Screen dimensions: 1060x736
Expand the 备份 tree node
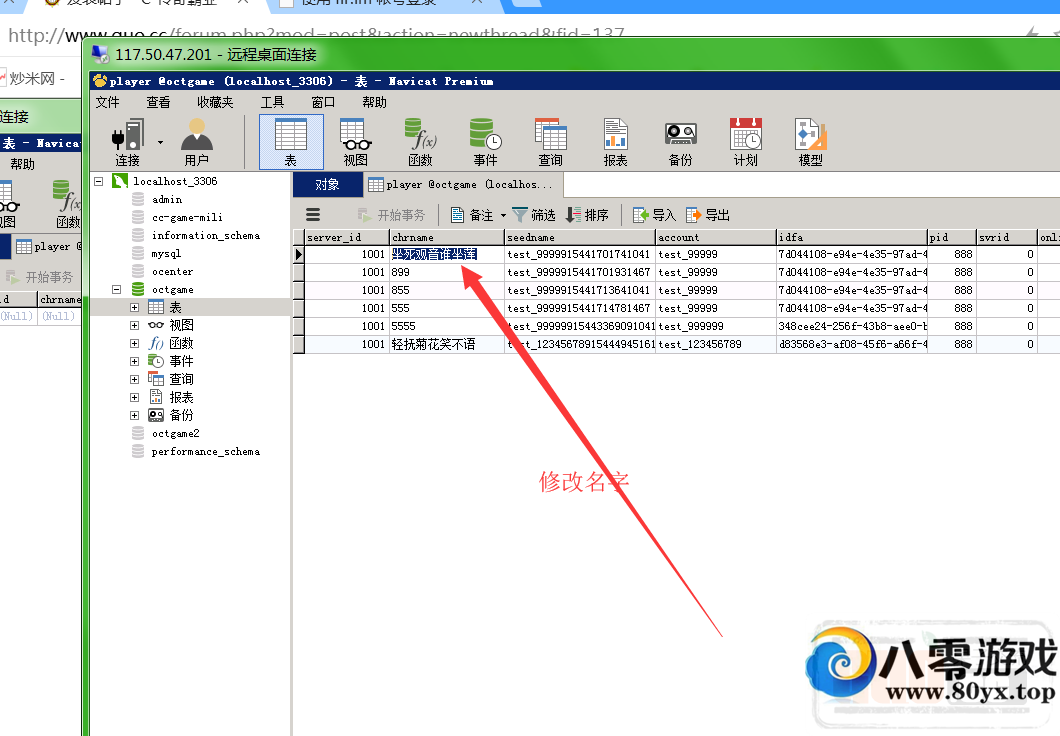tap(135, 416)
